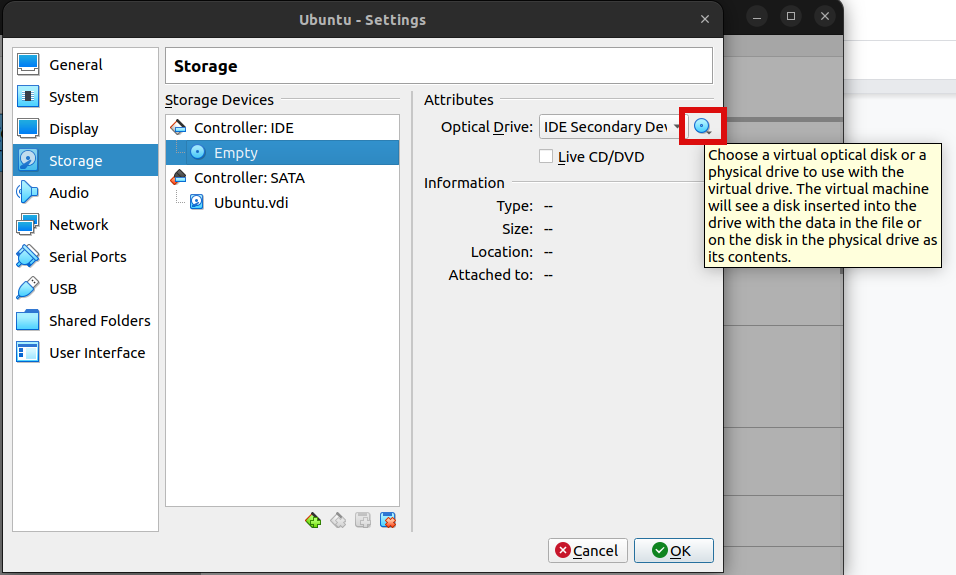This screenshot has width=956, height=575.
Task: Choose a virtual optical disk file
Action: coord(702,126)
